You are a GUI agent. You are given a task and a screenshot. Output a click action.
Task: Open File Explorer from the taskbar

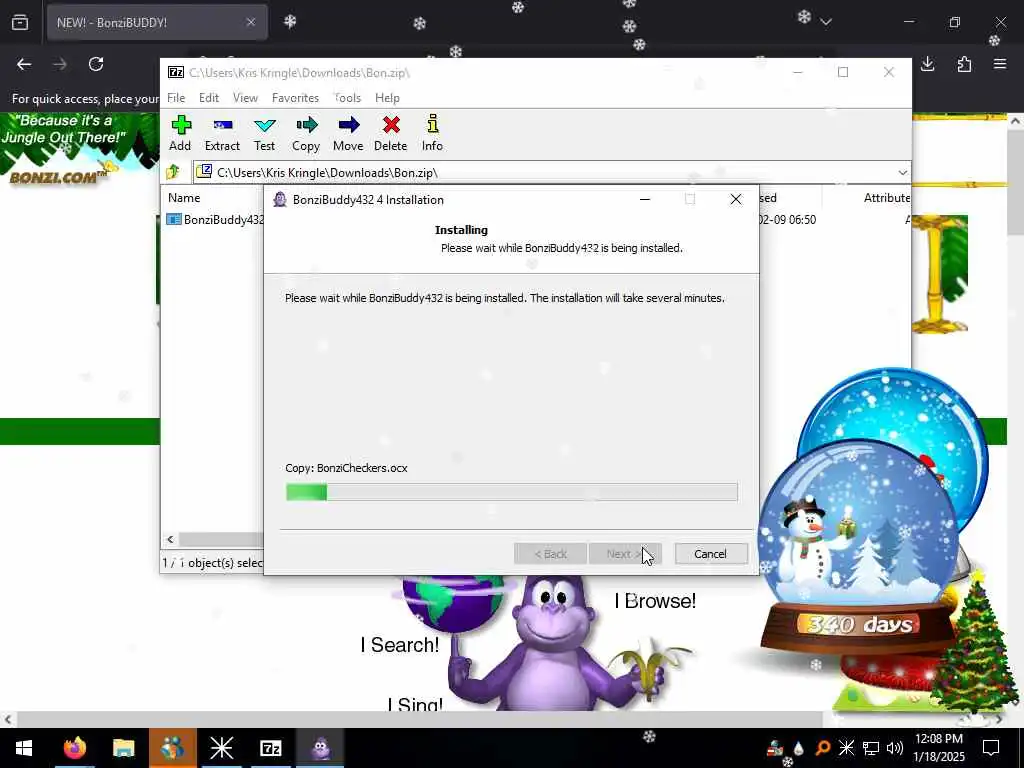click(123, 748)
